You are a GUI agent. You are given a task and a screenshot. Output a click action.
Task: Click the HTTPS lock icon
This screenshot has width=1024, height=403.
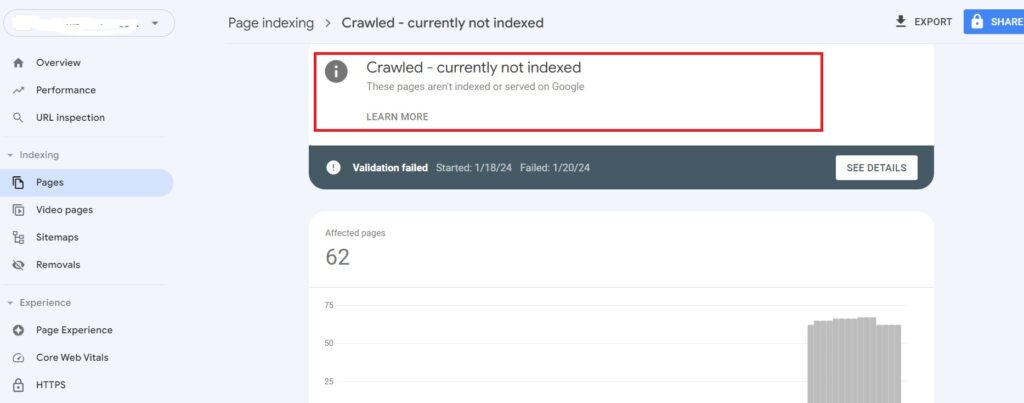(18, 385)
